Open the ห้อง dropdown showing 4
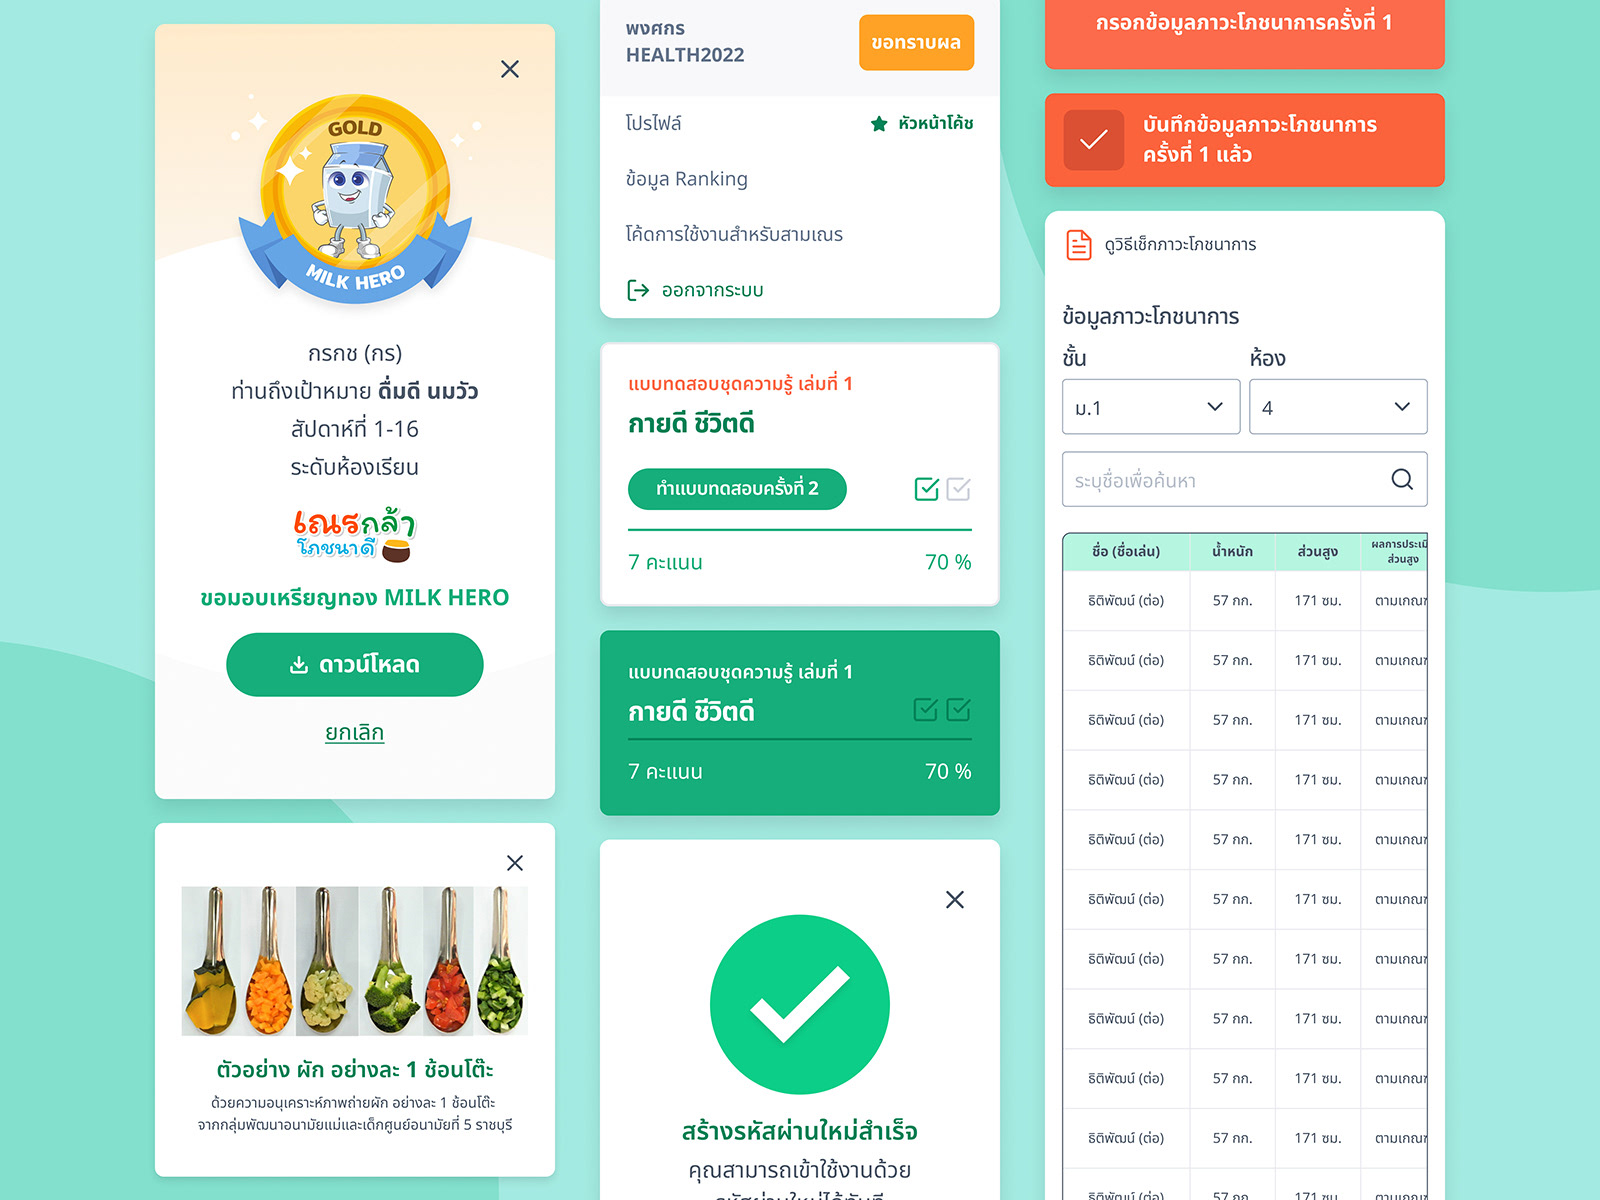The height and width of the screenshot is (1200, 1600). coord(1338,407)
